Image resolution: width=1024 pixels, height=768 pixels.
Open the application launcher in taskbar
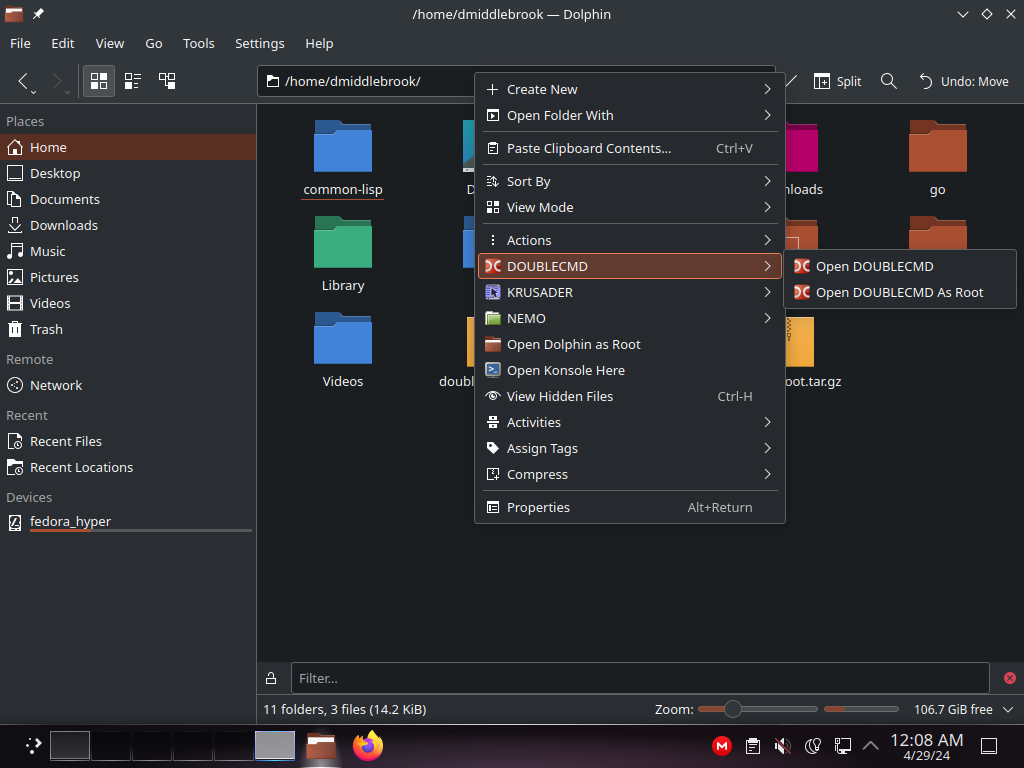point(33,746)
